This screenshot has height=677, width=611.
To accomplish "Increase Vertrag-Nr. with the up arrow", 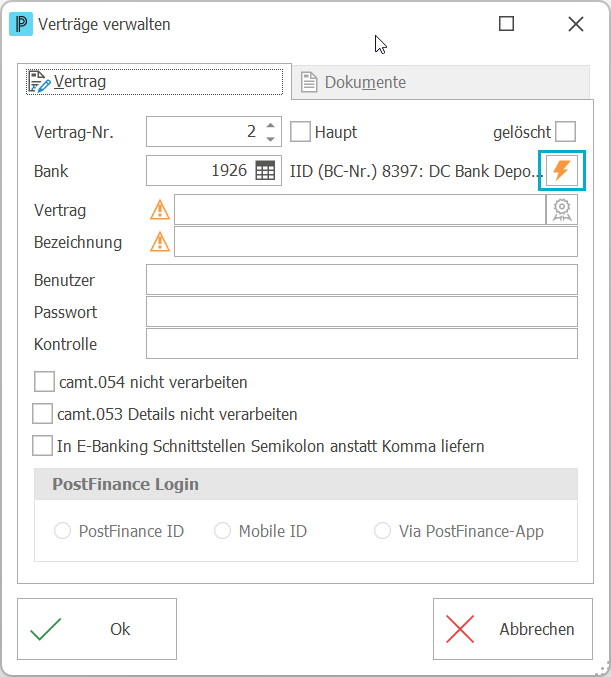I will click(x=270, y=125).
